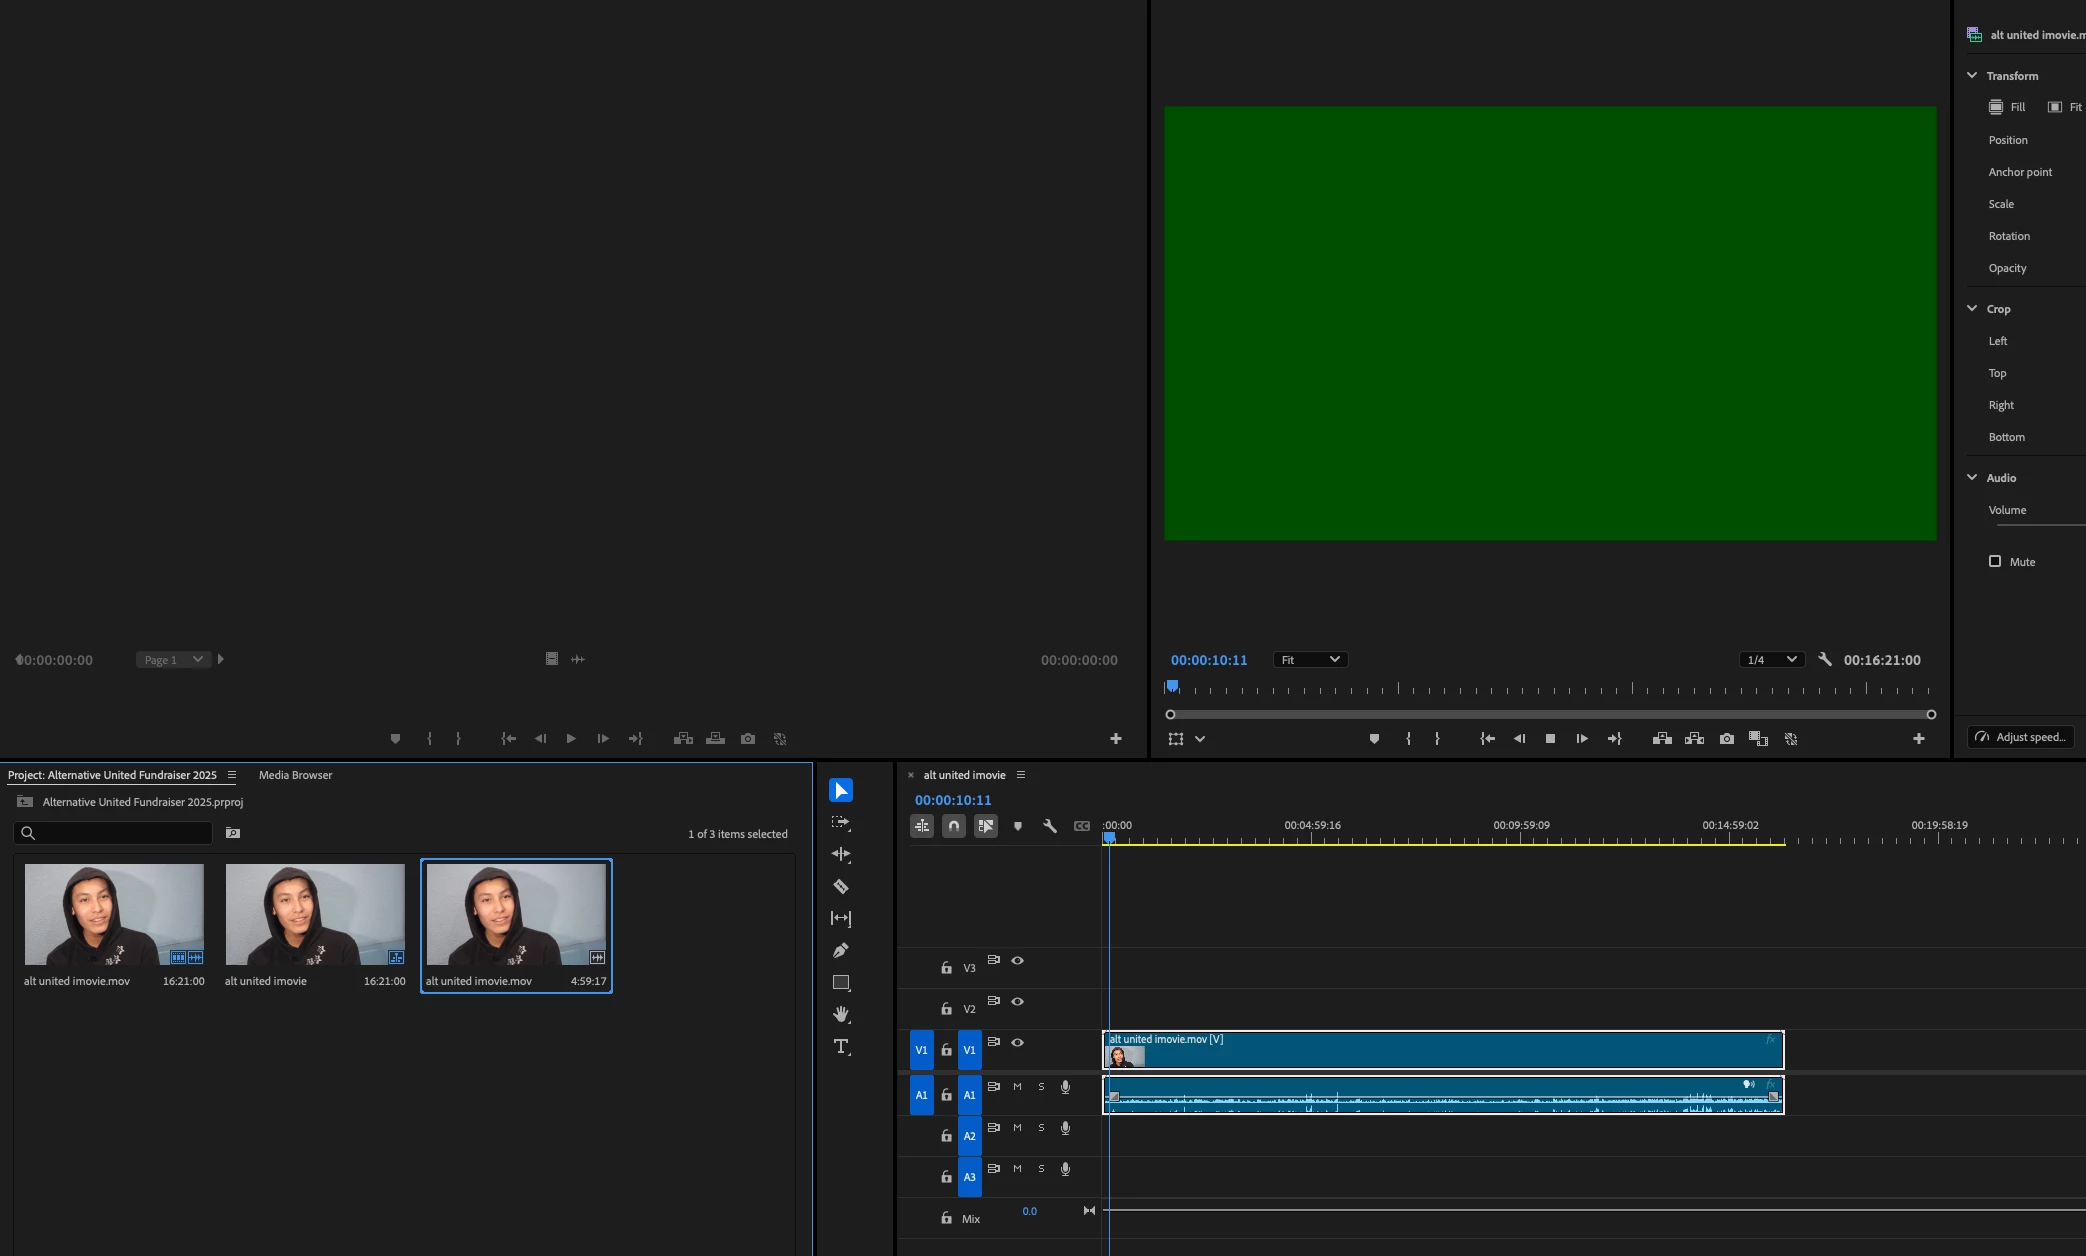
Task: Toggle V1 track output eye icon
Action: (x=1017, y=1042)
